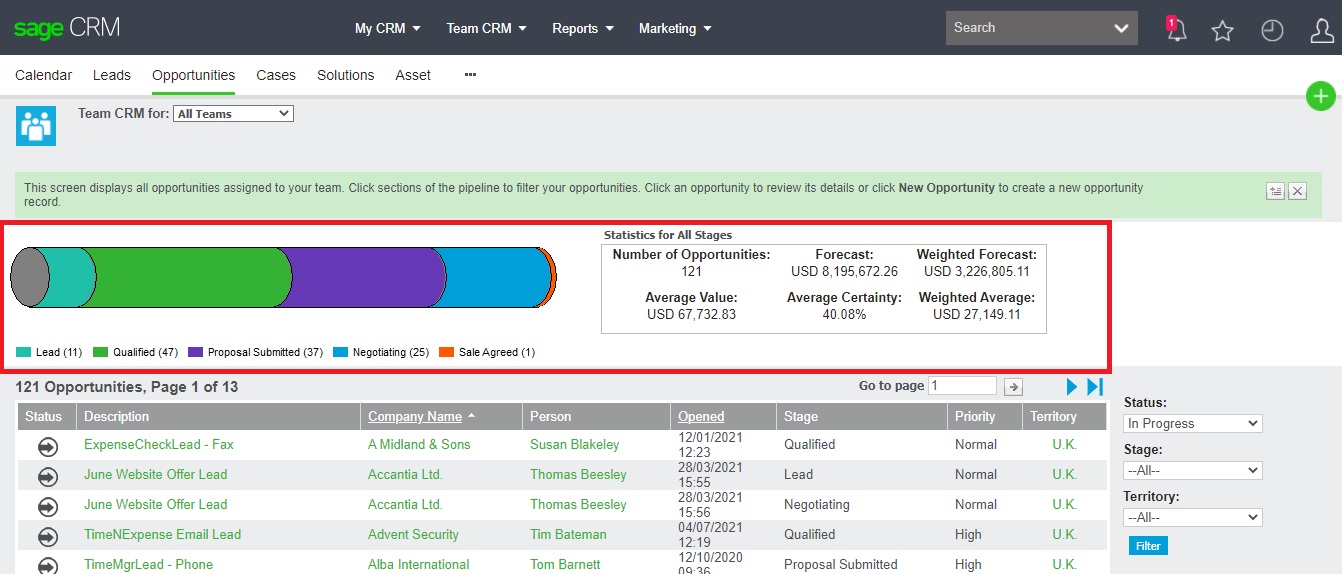This screenshot has height=574, width=1342.
Task: Open the user profile icon
Action: pos(1322,31)
